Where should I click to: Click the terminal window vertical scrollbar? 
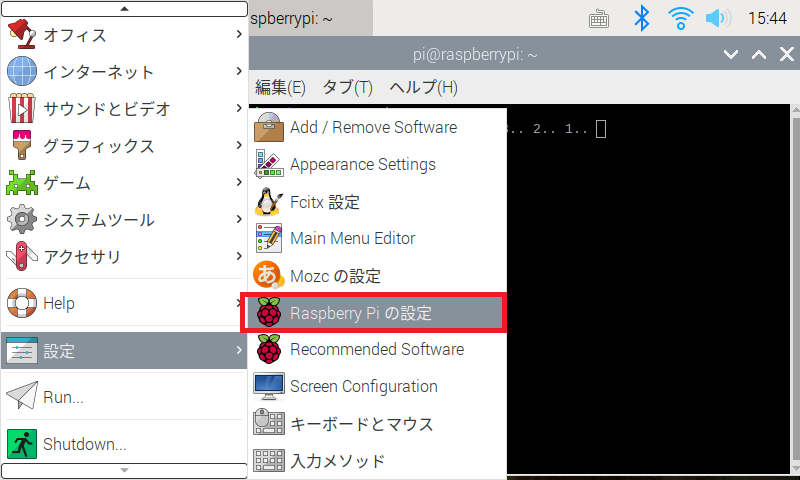click(x=795, y=288)
